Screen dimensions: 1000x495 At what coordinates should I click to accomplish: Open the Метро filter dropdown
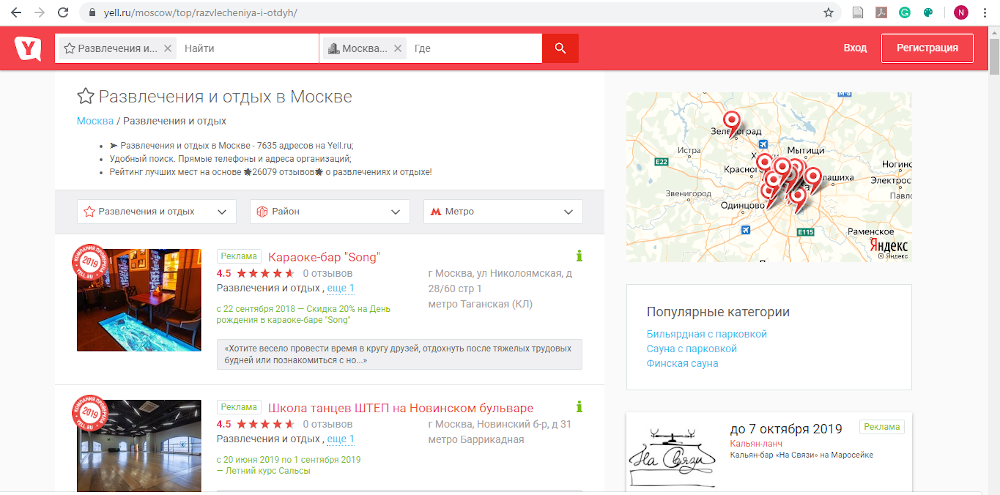point(503,211)
